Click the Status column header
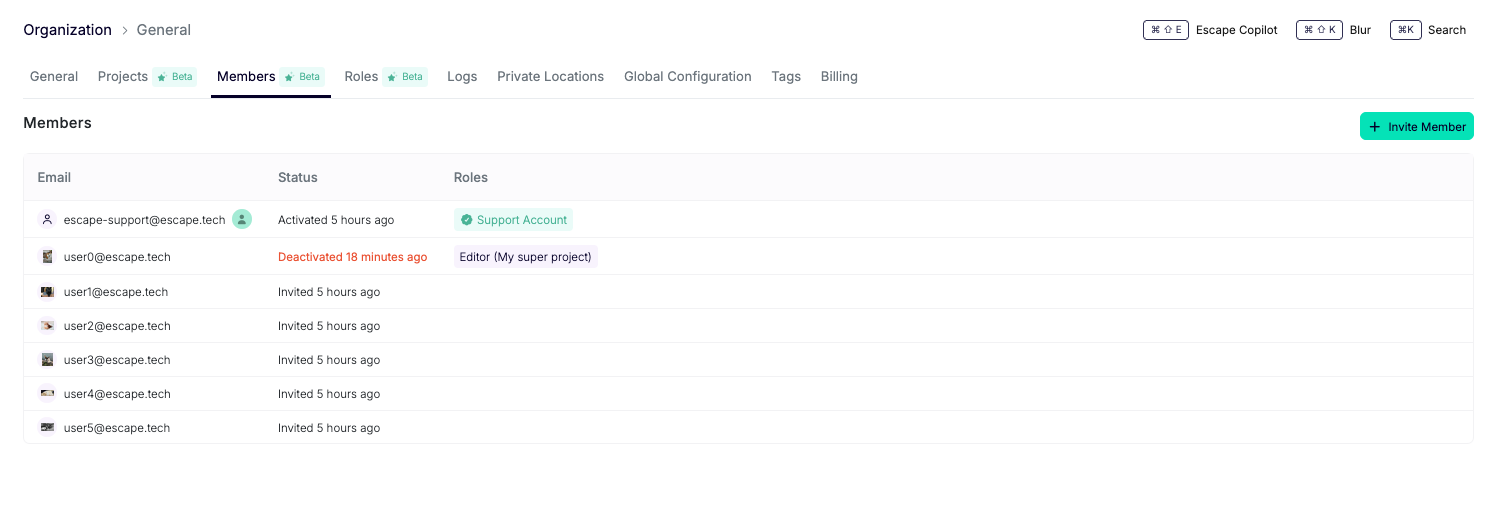Viewport: 1497px width, 522px height. (298, 177)
